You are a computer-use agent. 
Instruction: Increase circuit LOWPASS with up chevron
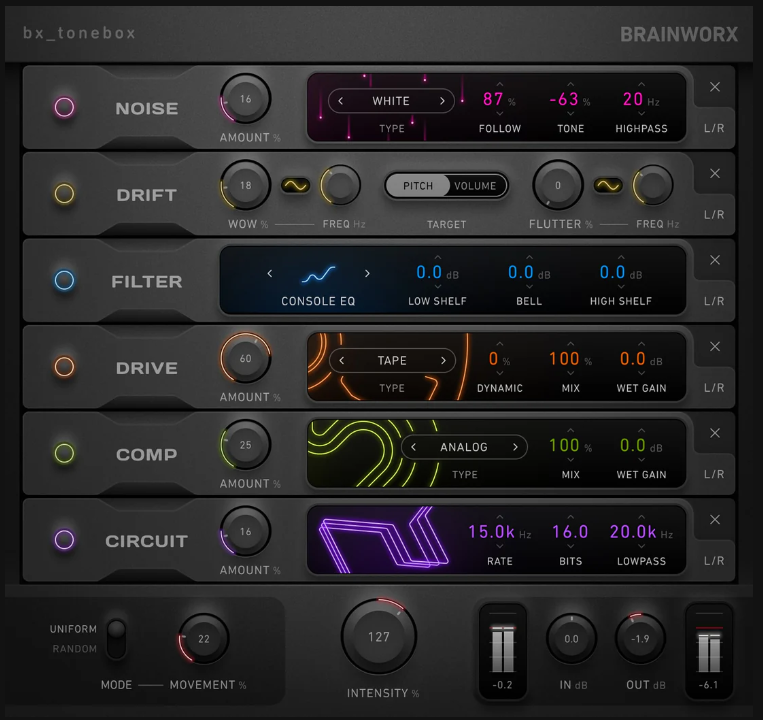[641, 517]
